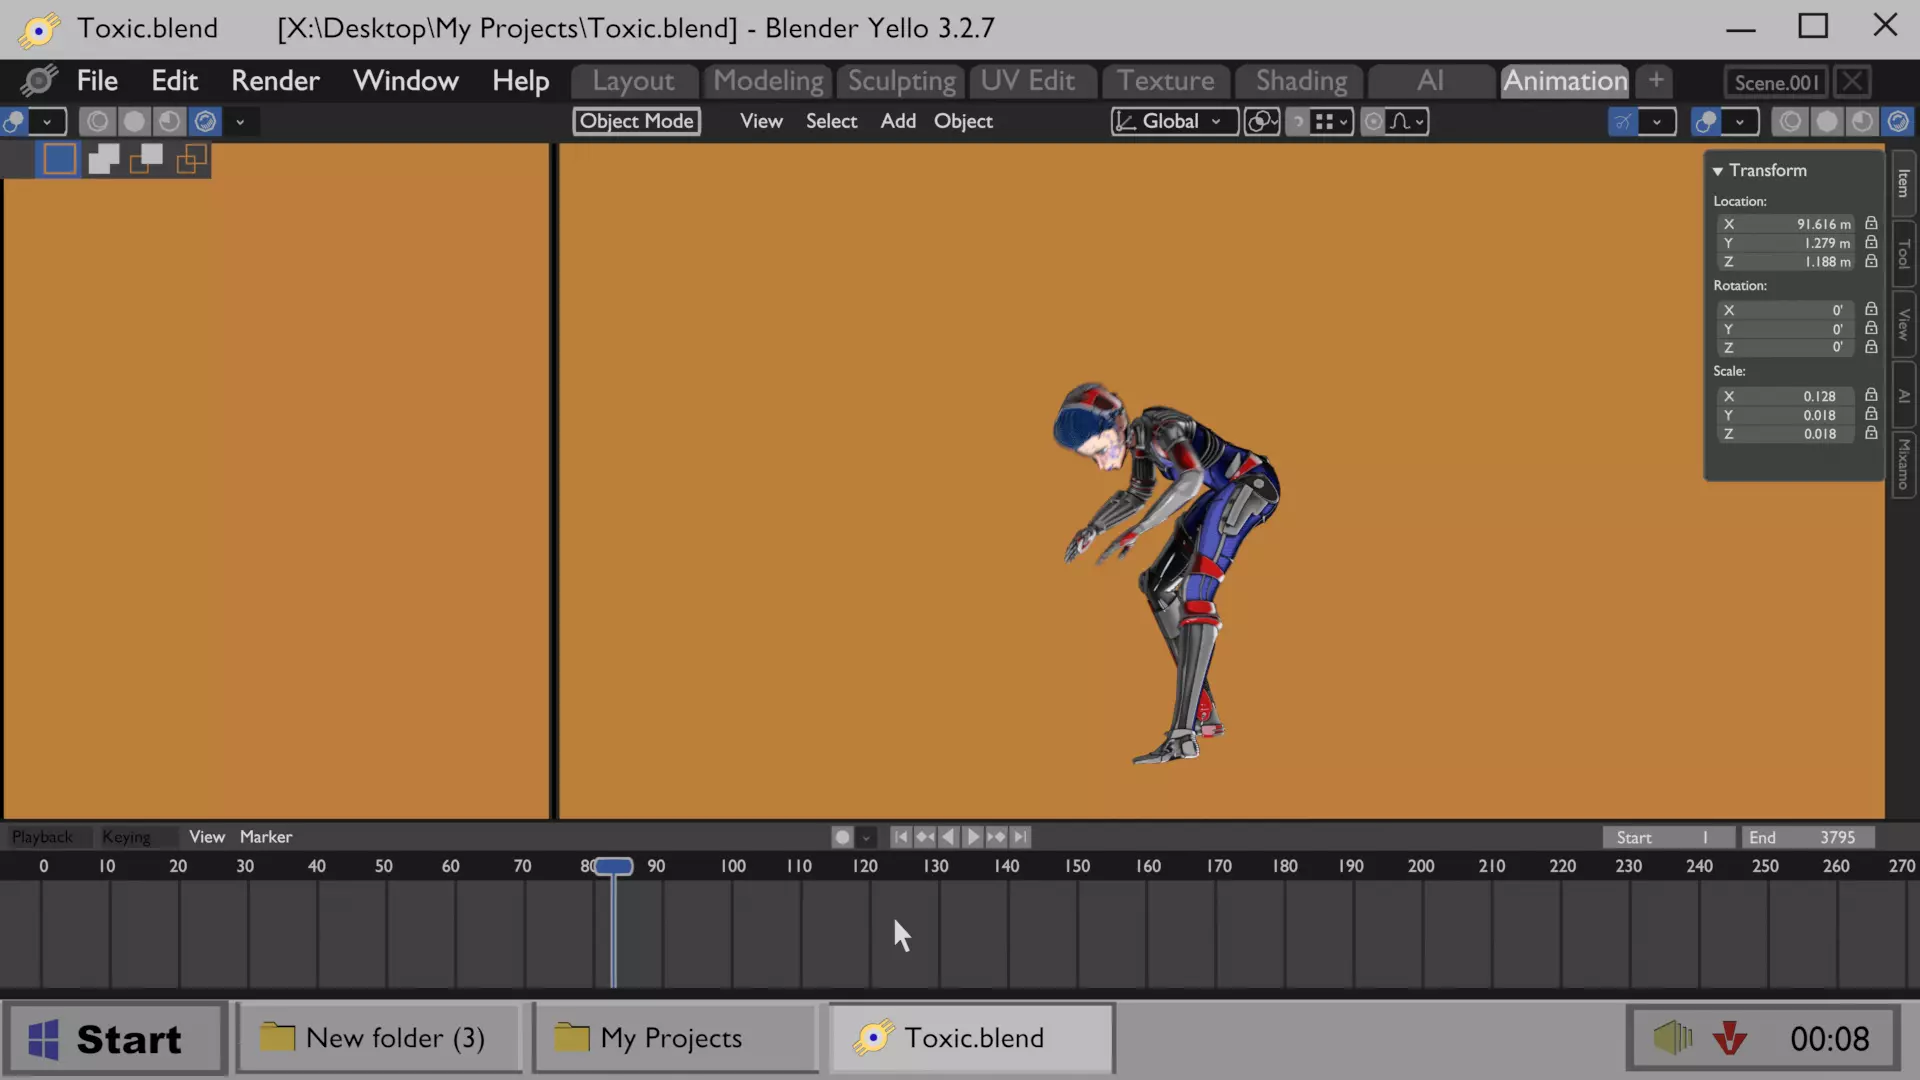
Task: Collapse the Transform panel
Action: [1718, 171]
